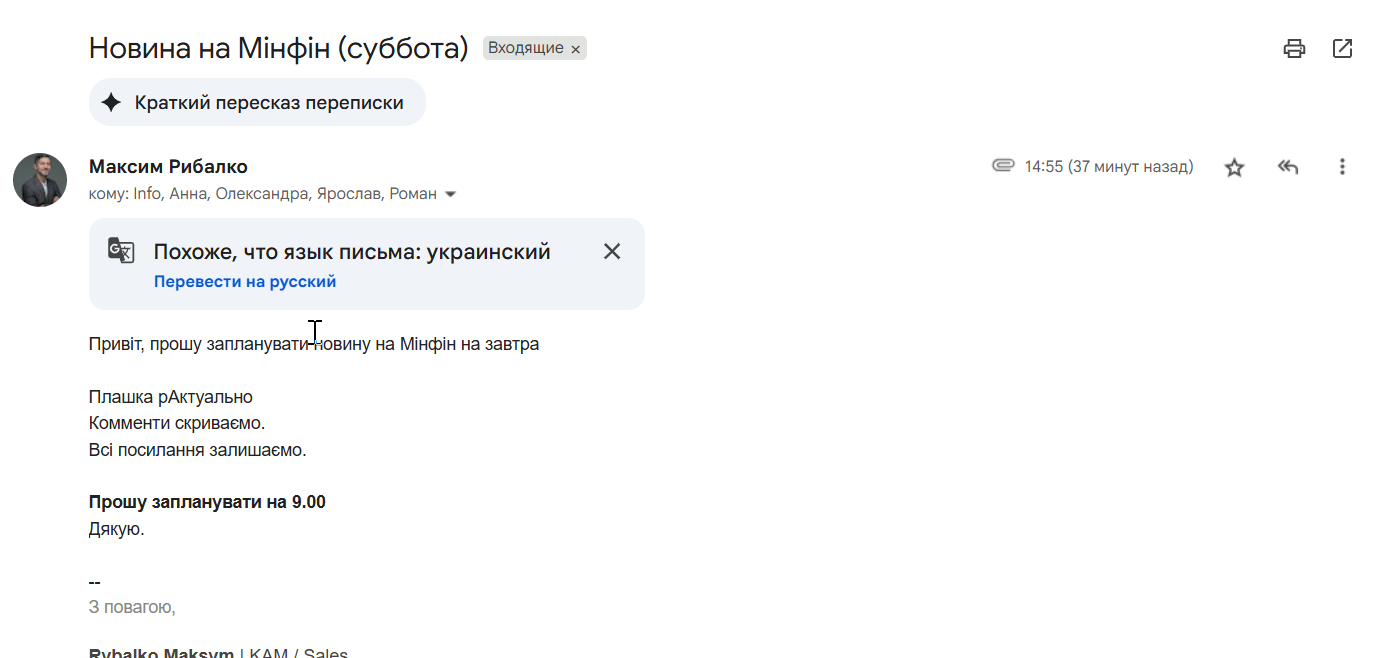The width and height of the screenshot is (1381, 658).
Task: Open Максим Рибалко's profile photo
Action: click(x=40, y=180)
